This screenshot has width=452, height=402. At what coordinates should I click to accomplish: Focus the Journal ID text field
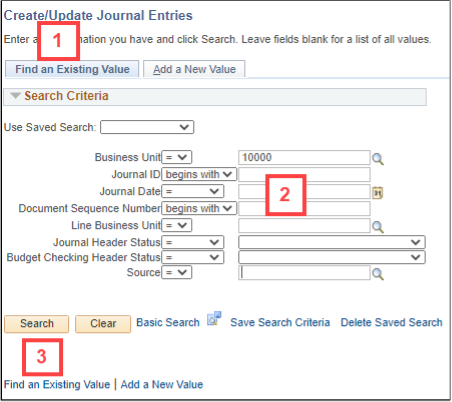coord(304,174)
